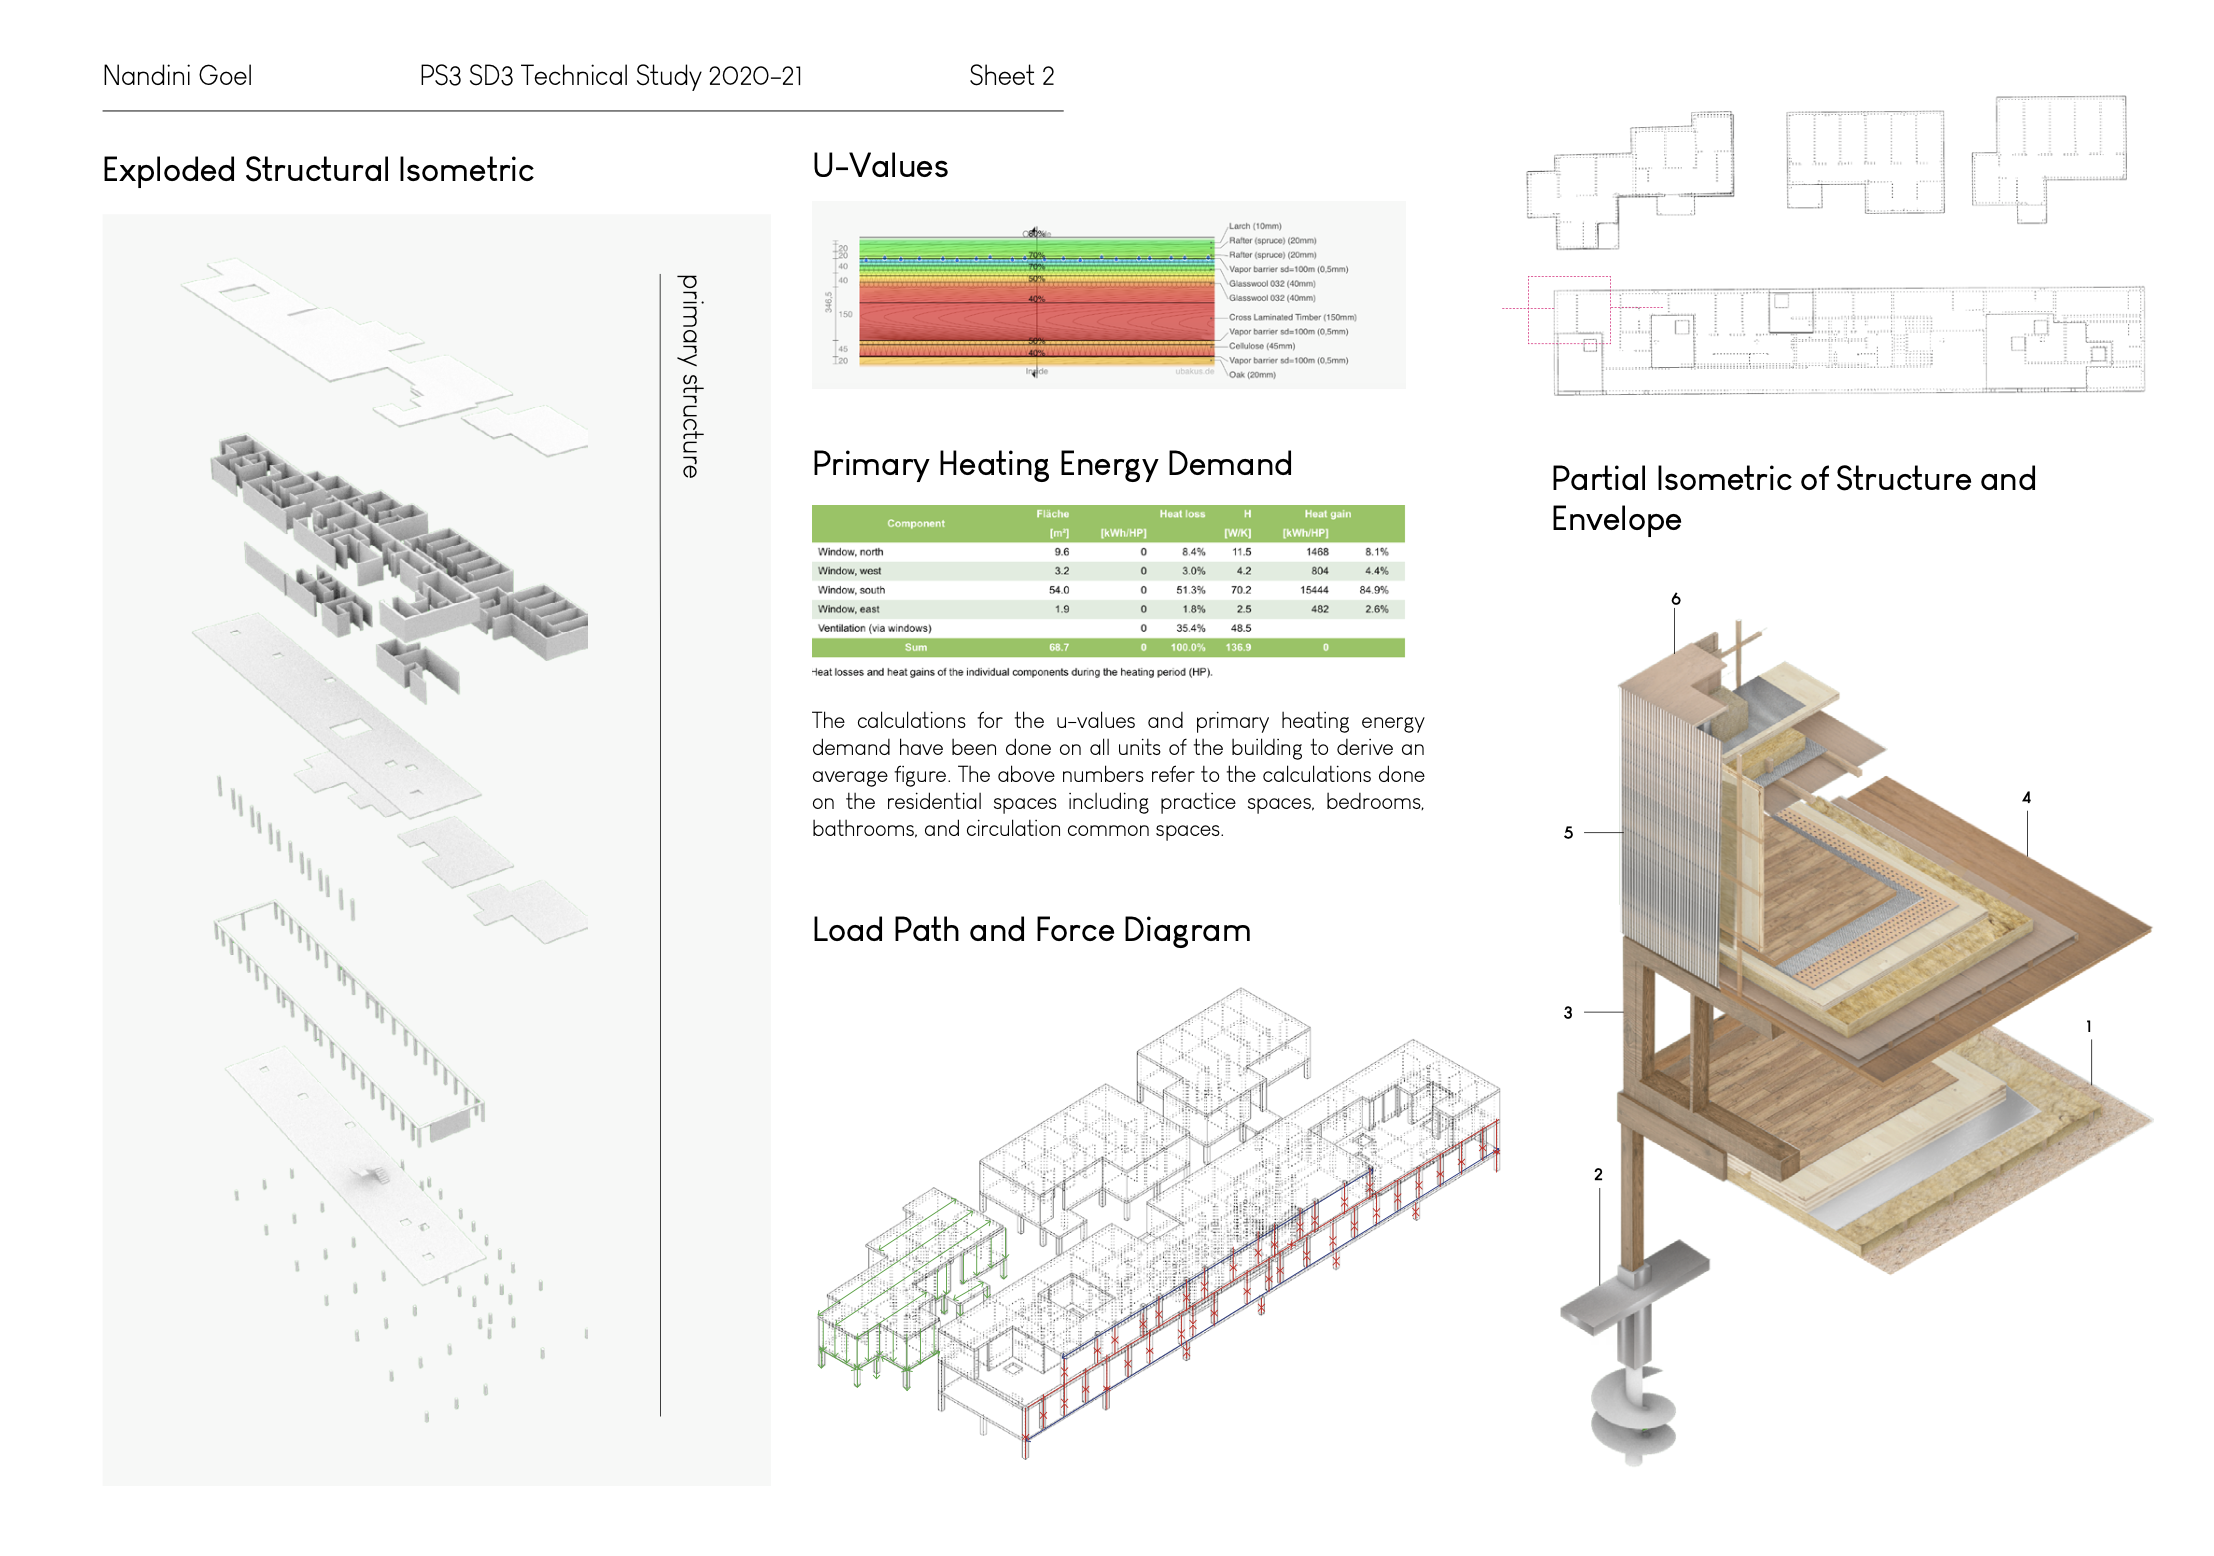Click the vertical primary structure label
Viewport: 2214px width, 1556px height.
point(690,376)
